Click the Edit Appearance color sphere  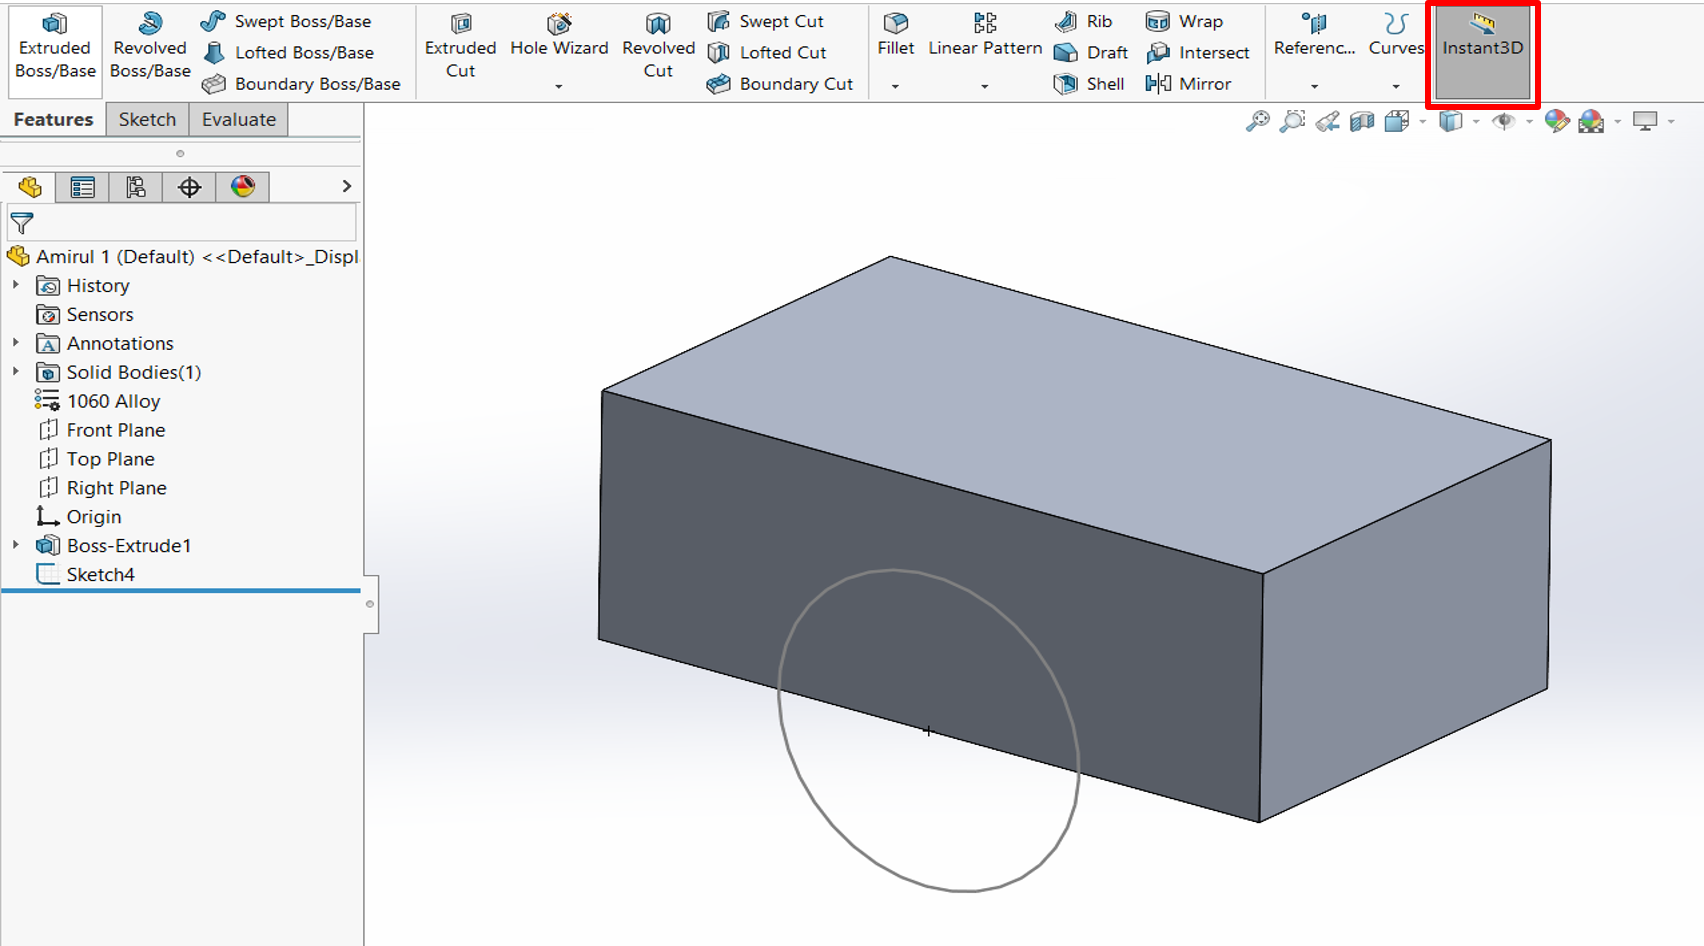(1556, 120)
